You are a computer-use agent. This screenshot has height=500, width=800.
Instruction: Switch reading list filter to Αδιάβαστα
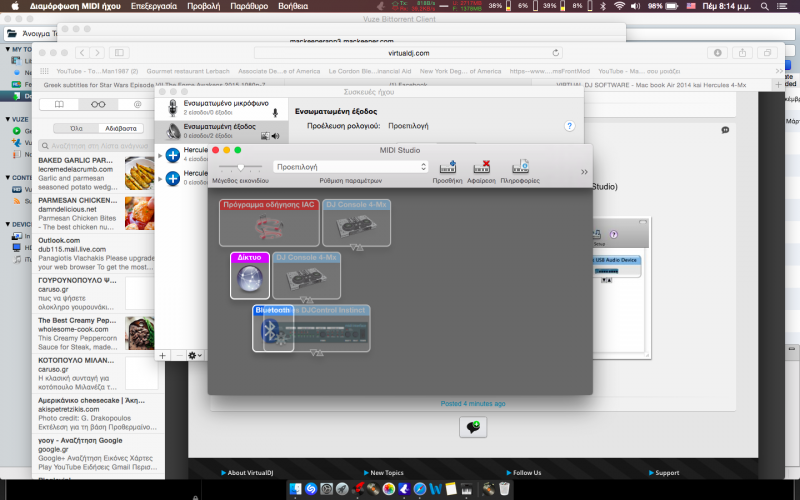120,129
